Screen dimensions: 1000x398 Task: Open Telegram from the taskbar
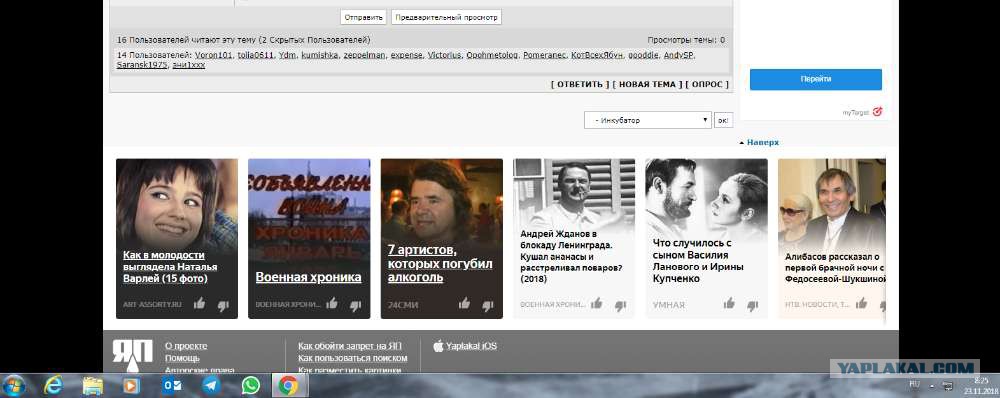click(x=212, y=385)
